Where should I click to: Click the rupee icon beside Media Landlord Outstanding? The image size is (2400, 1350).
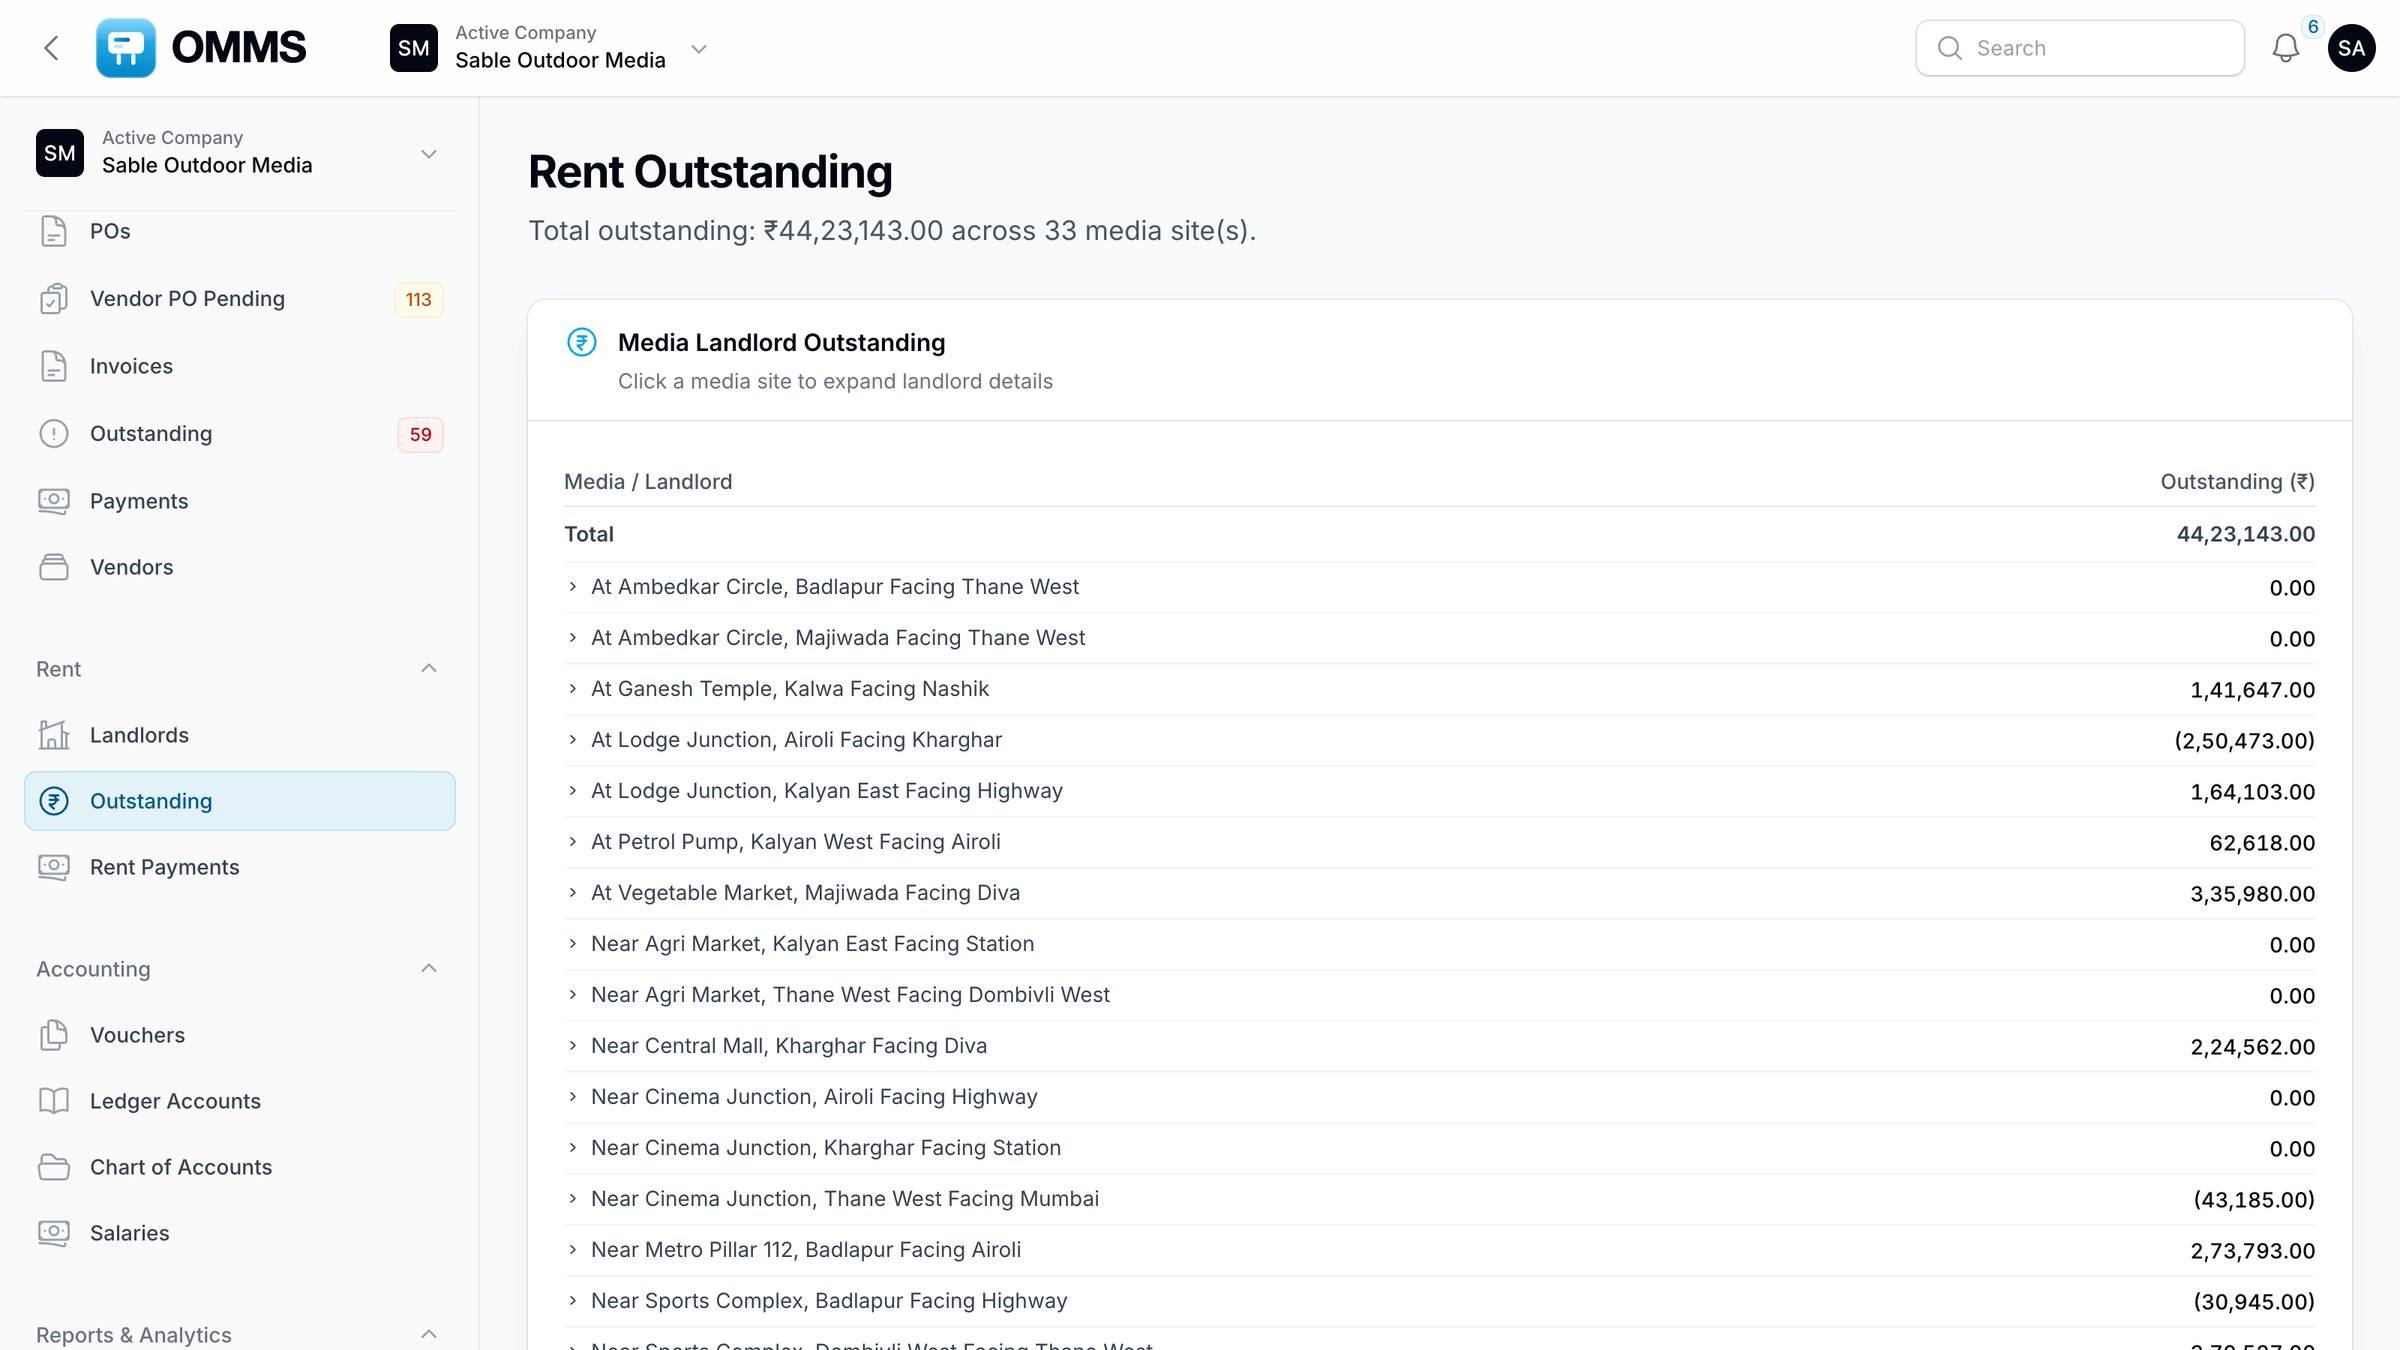click(582, 342)
